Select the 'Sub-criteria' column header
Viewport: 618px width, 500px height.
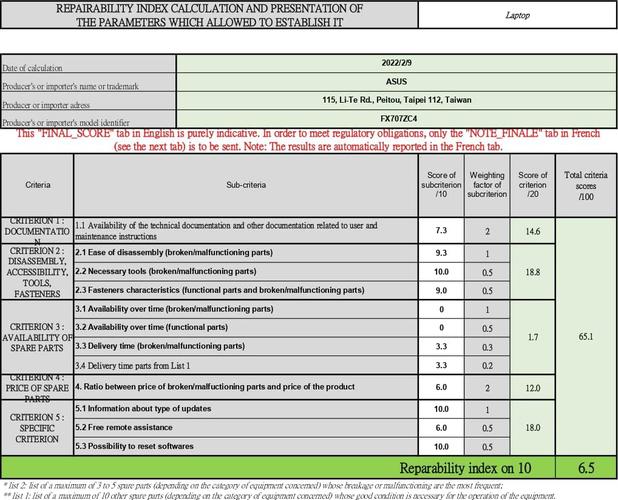coord(246,185)
